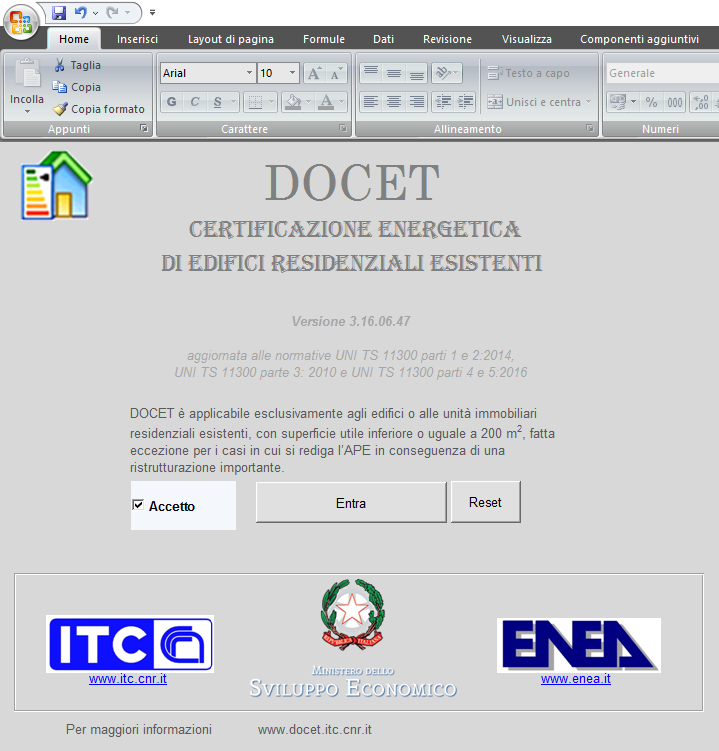Use Copia formato format painter

click(x=99, y=109)
